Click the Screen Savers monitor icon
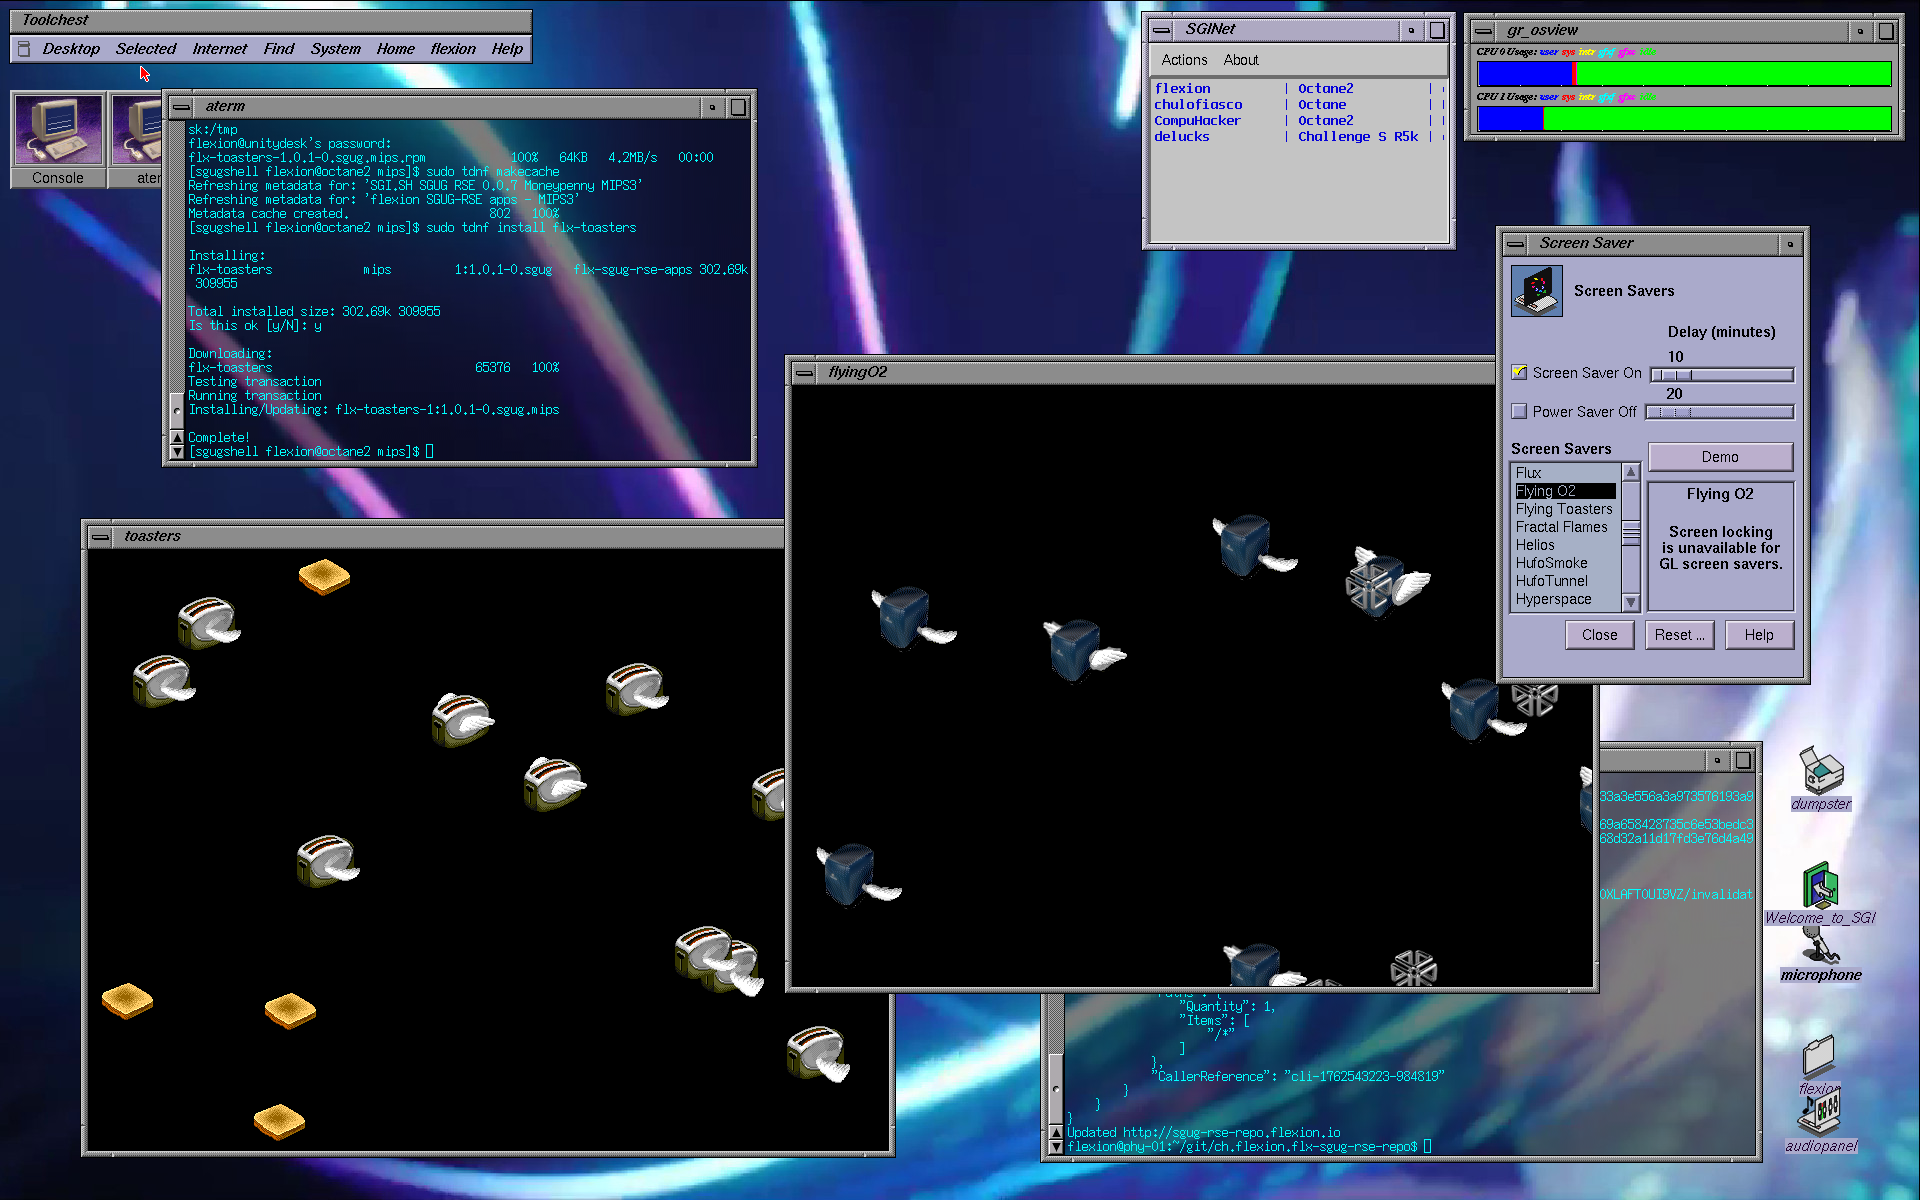This screenshot has width=1920, height=1200. [x=1536, y=291]
